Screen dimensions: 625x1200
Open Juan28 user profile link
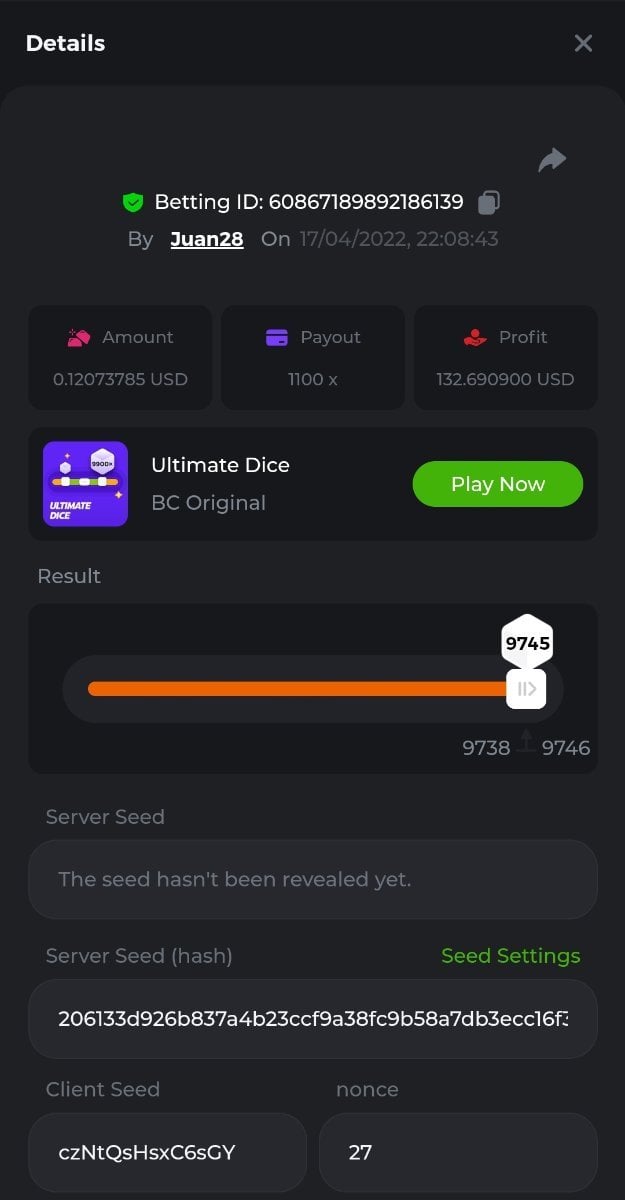pos(207,239)
